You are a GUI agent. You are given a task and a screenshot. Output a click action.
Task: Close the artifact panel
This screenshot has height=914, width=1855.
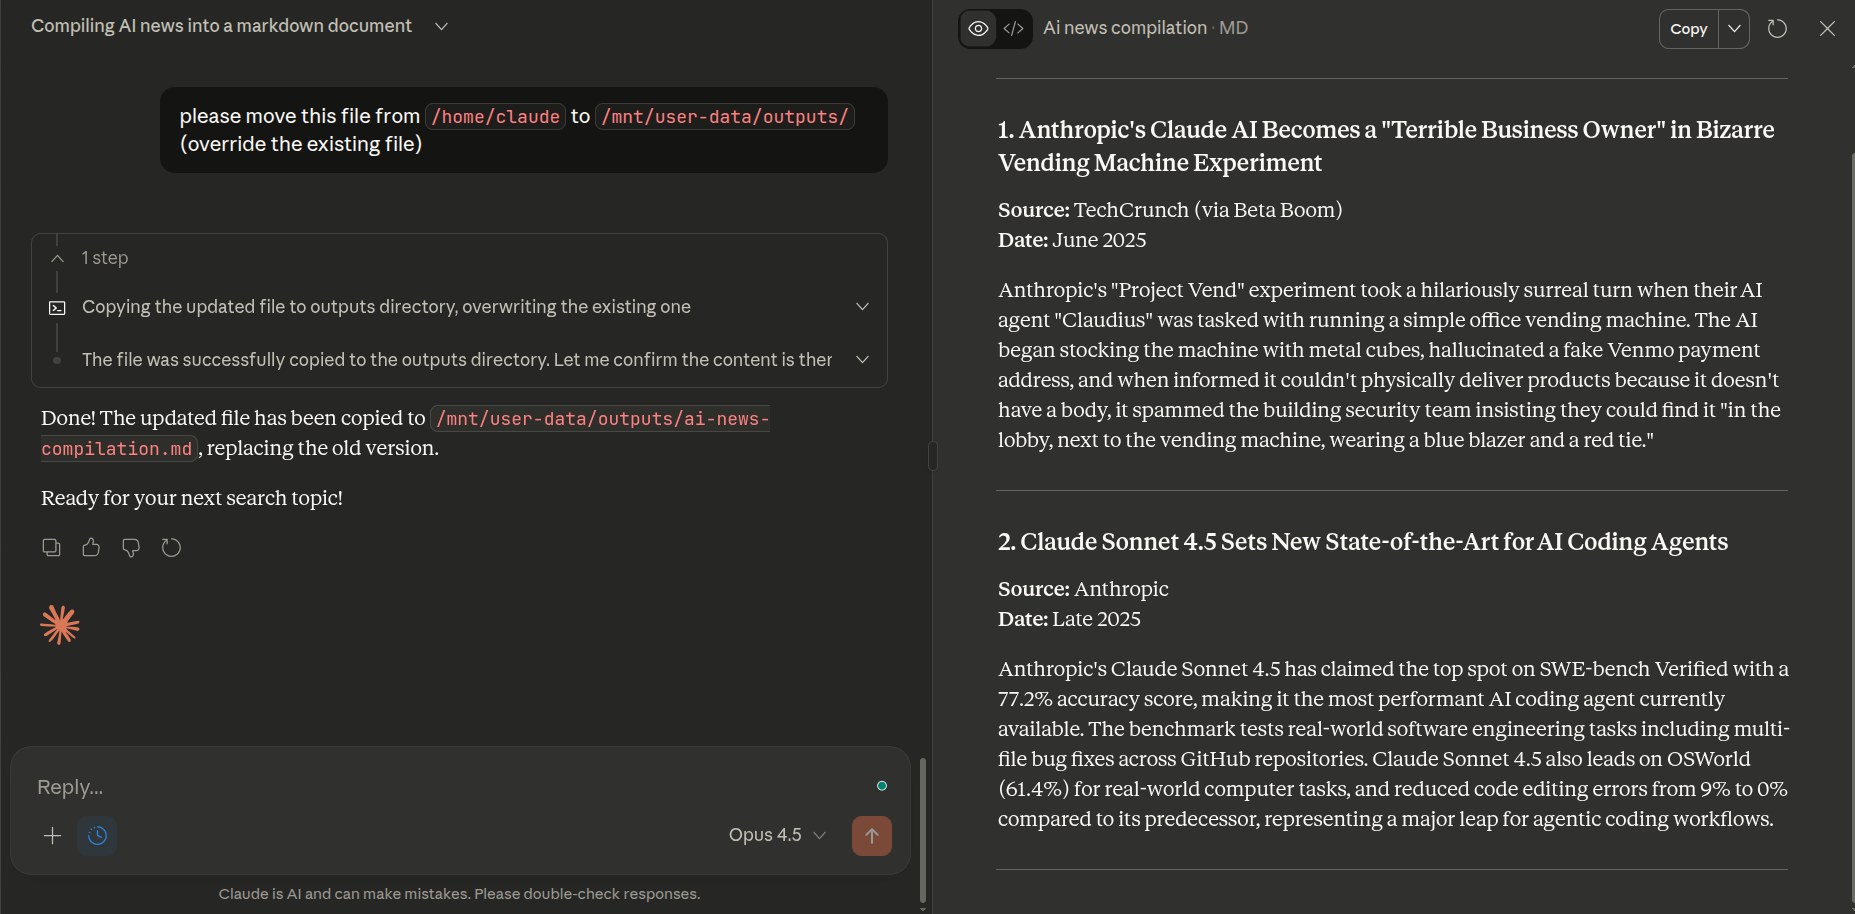(1827, 28)
